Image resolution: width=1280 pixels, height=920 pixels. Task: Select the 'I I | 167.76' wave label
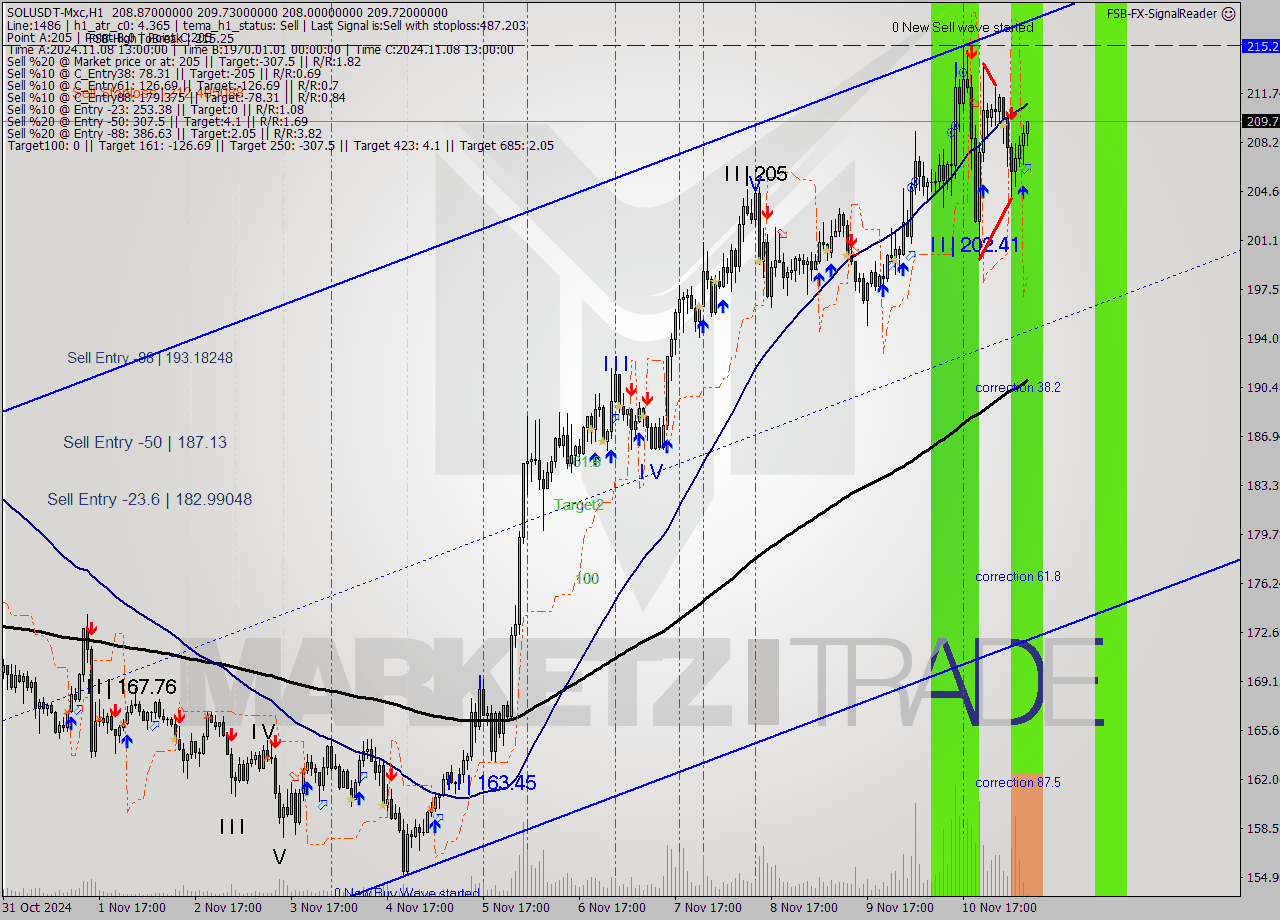pos(133,687)
